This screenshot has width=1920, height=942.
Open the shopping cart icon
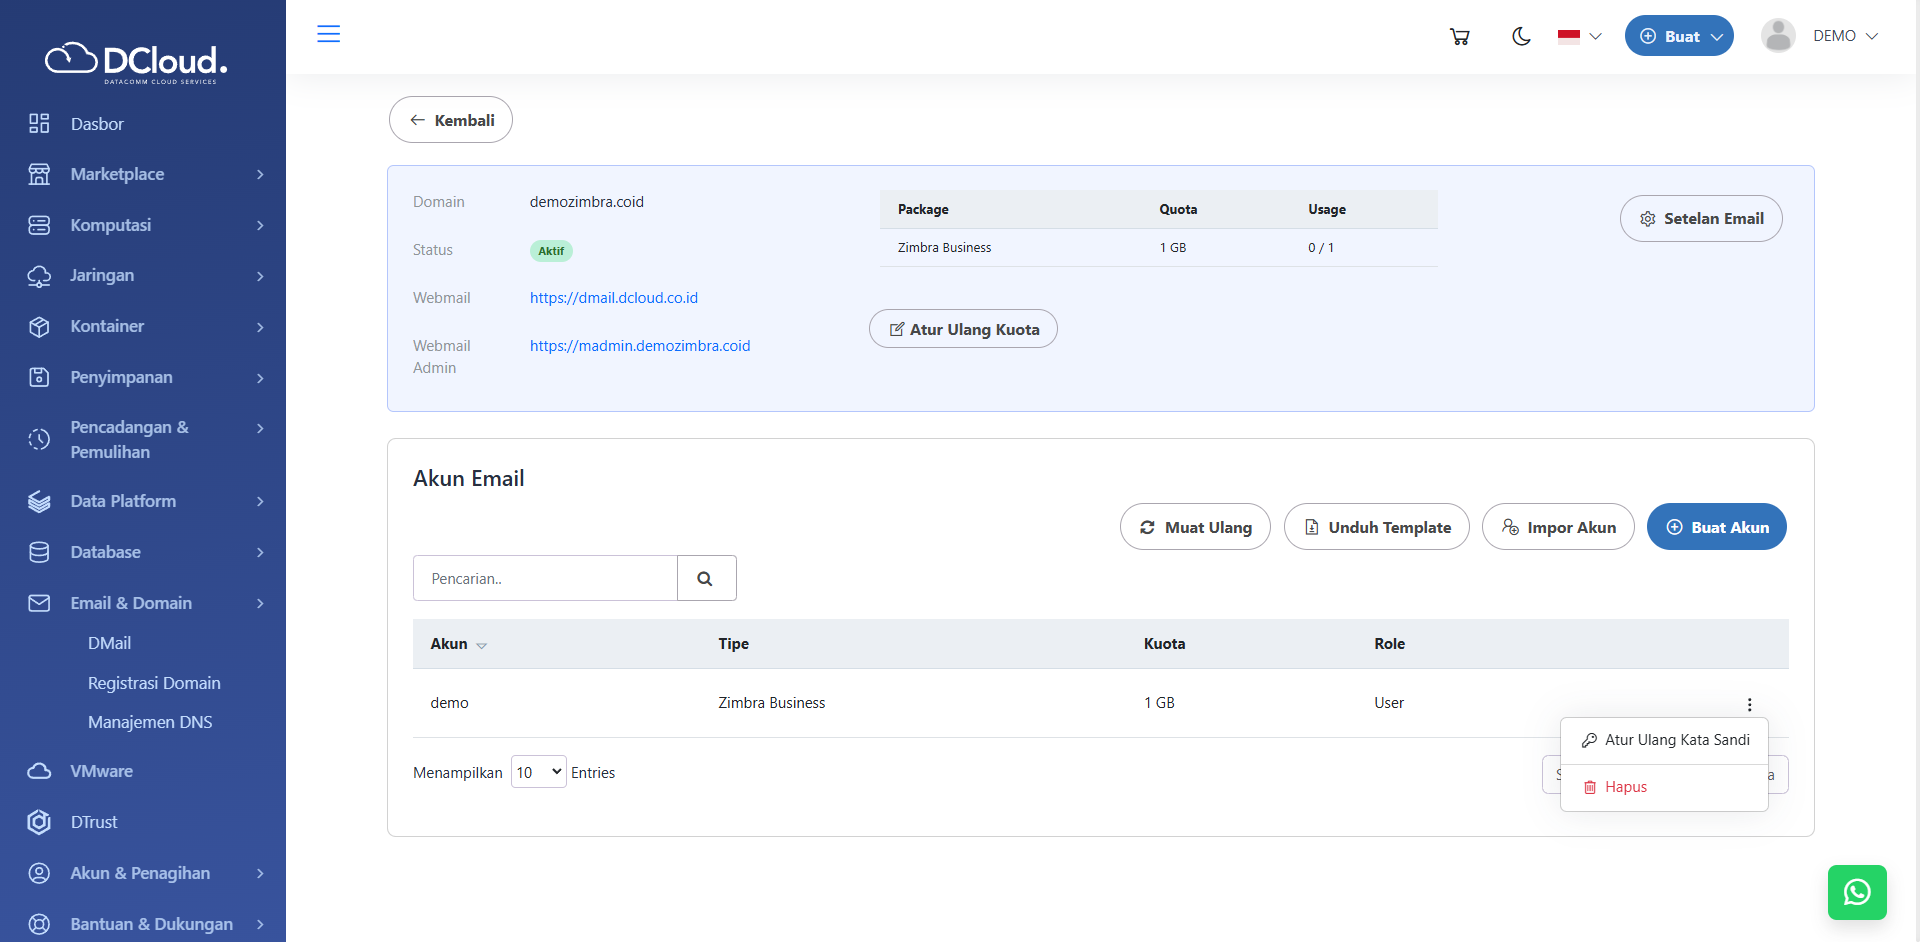1460,37
